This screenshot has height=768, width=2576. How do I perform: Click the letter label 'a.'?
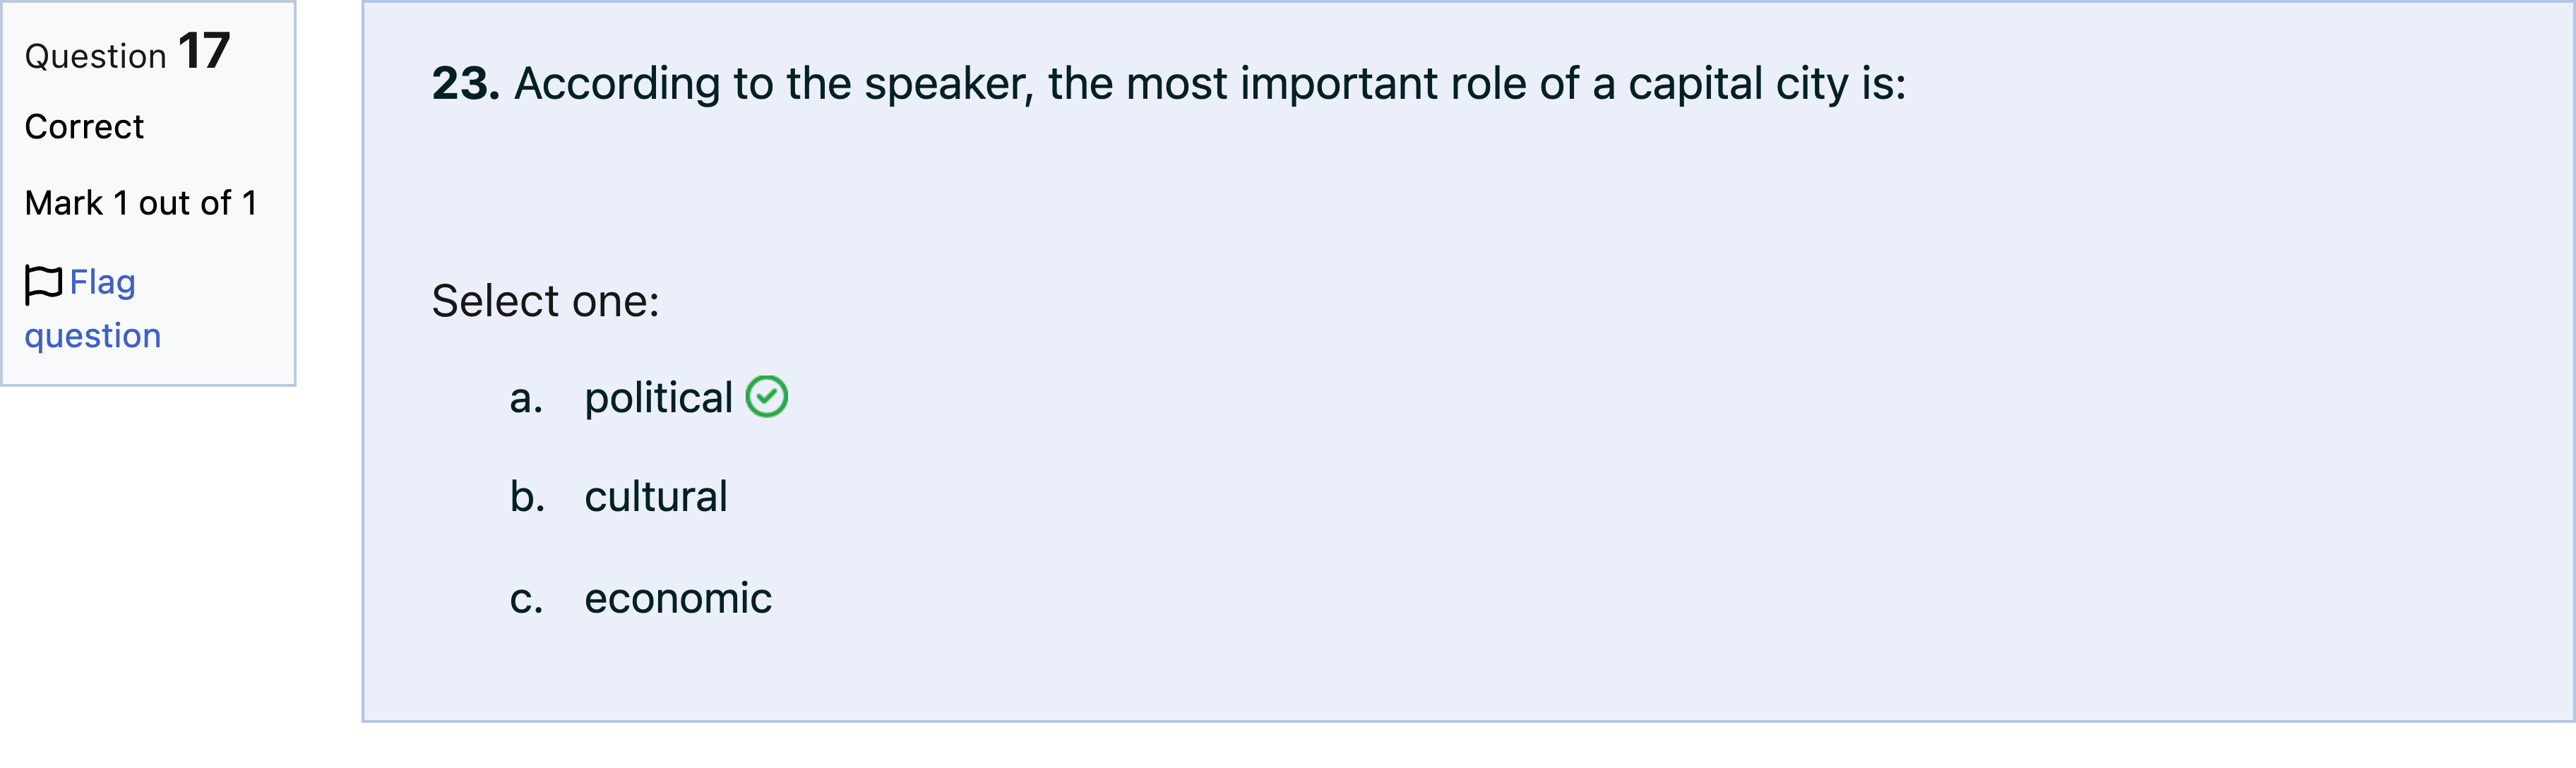526,399
